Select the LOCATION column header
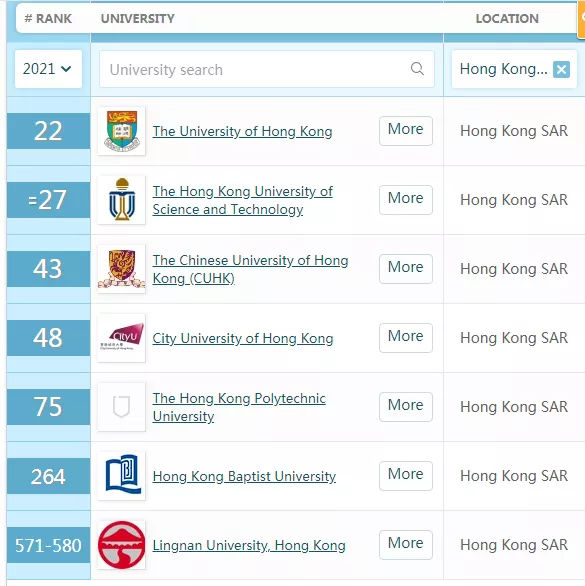This screenshot has height=586, width=585. click(507, 18)
